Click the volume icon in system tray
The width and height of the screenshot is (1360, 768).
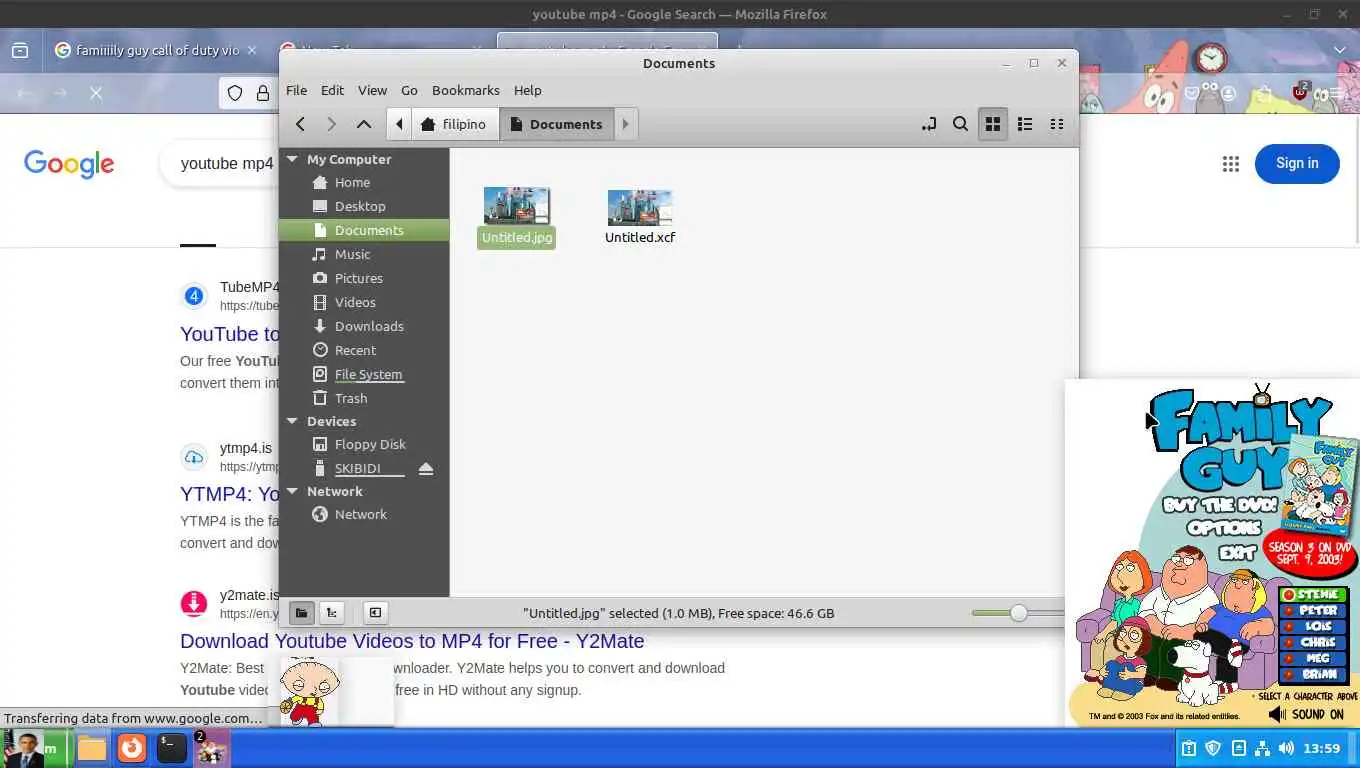point(1286,748)
